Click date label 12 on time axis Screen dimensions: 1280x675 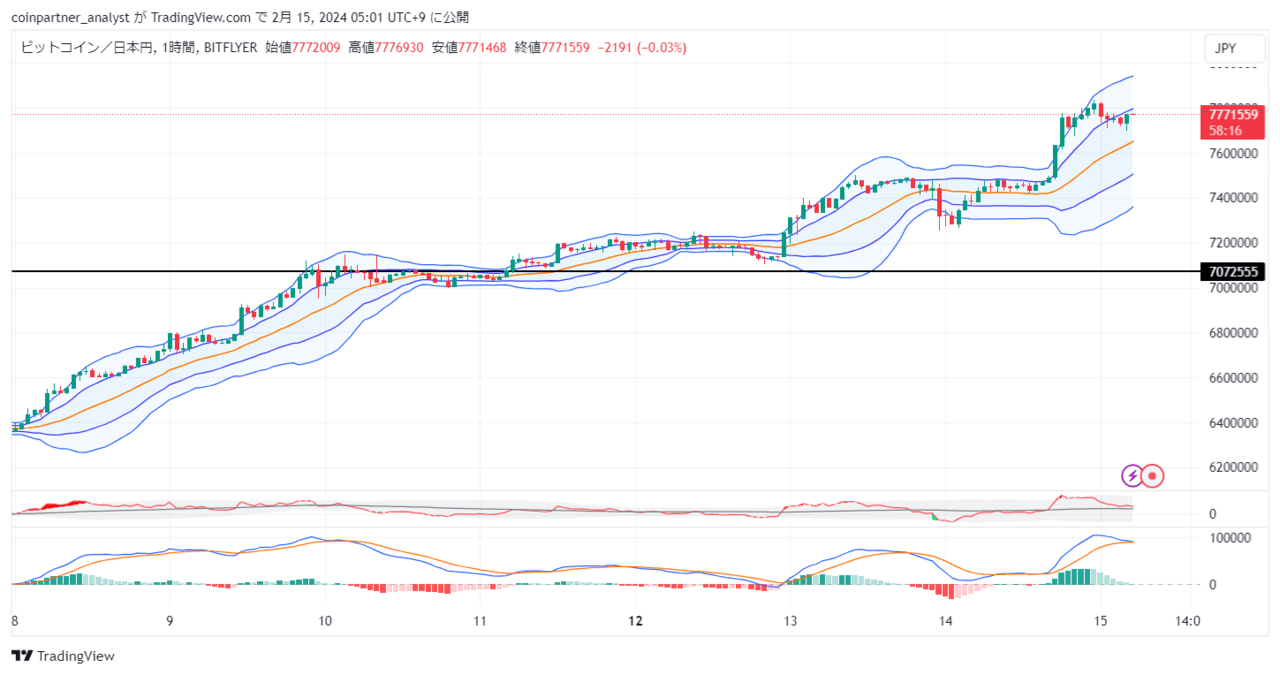click(636, 621)
